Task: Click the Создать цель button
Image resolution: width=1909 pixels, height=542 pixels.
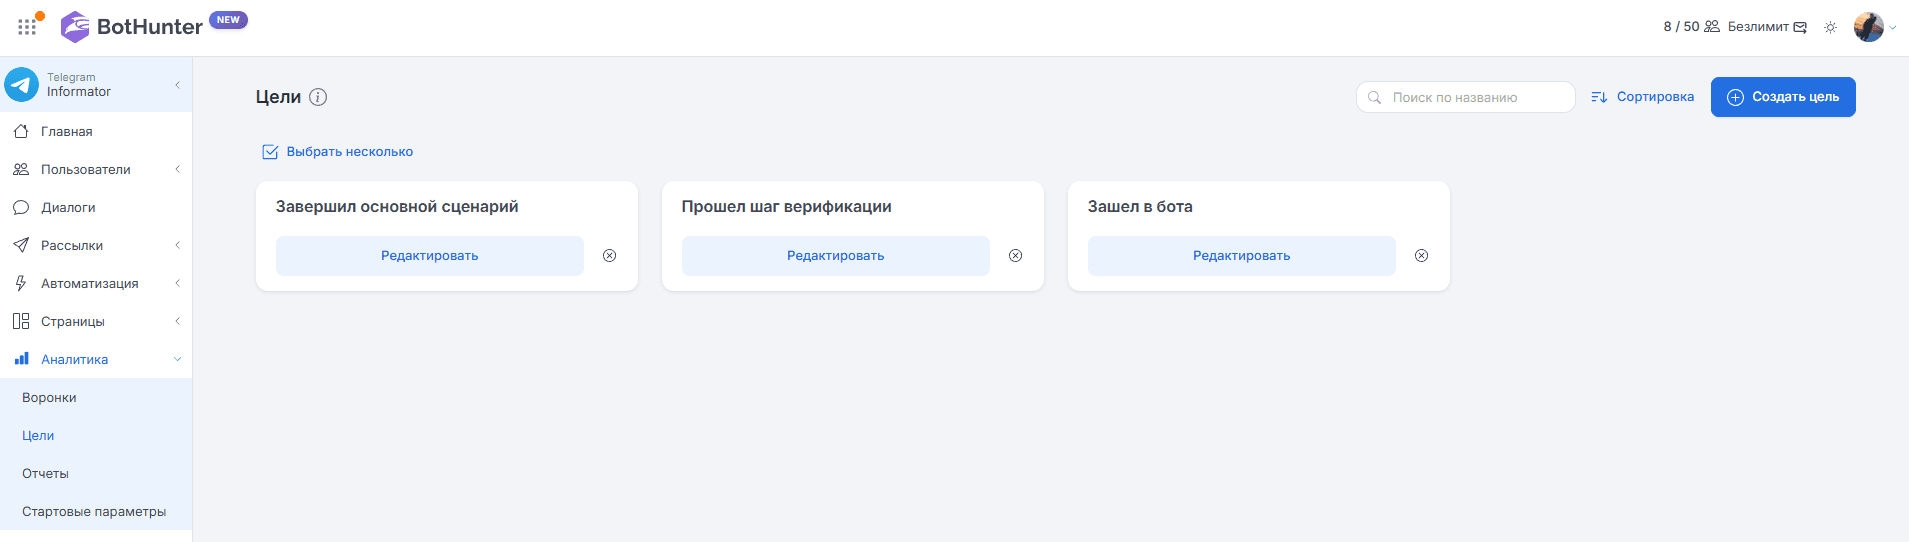Action: click(1783, 97)
